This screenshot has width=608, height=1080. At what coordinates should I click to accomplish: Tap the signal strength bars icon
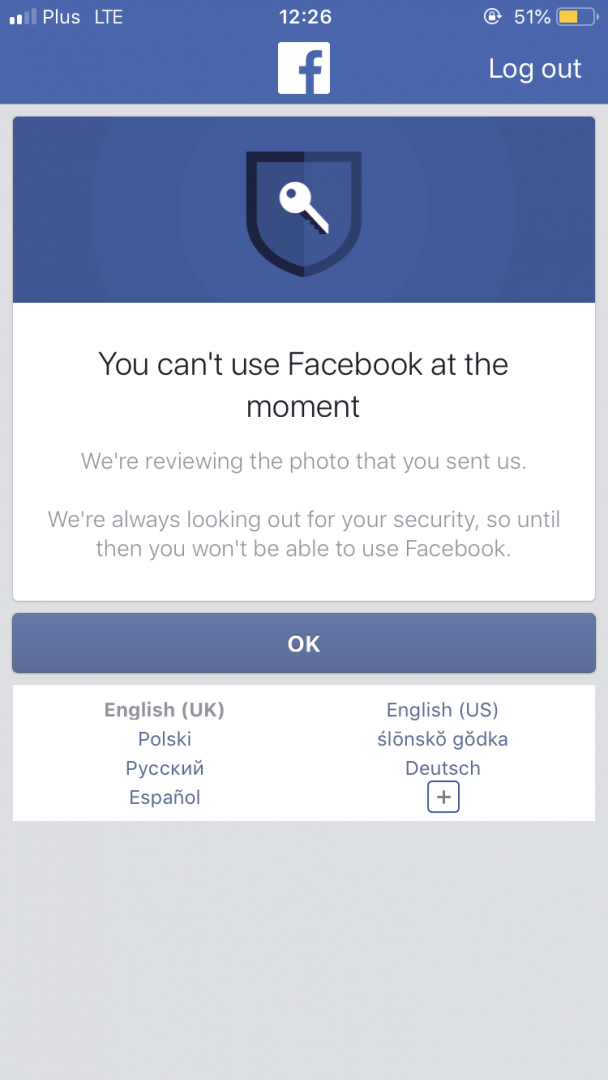tap(22, 17)
